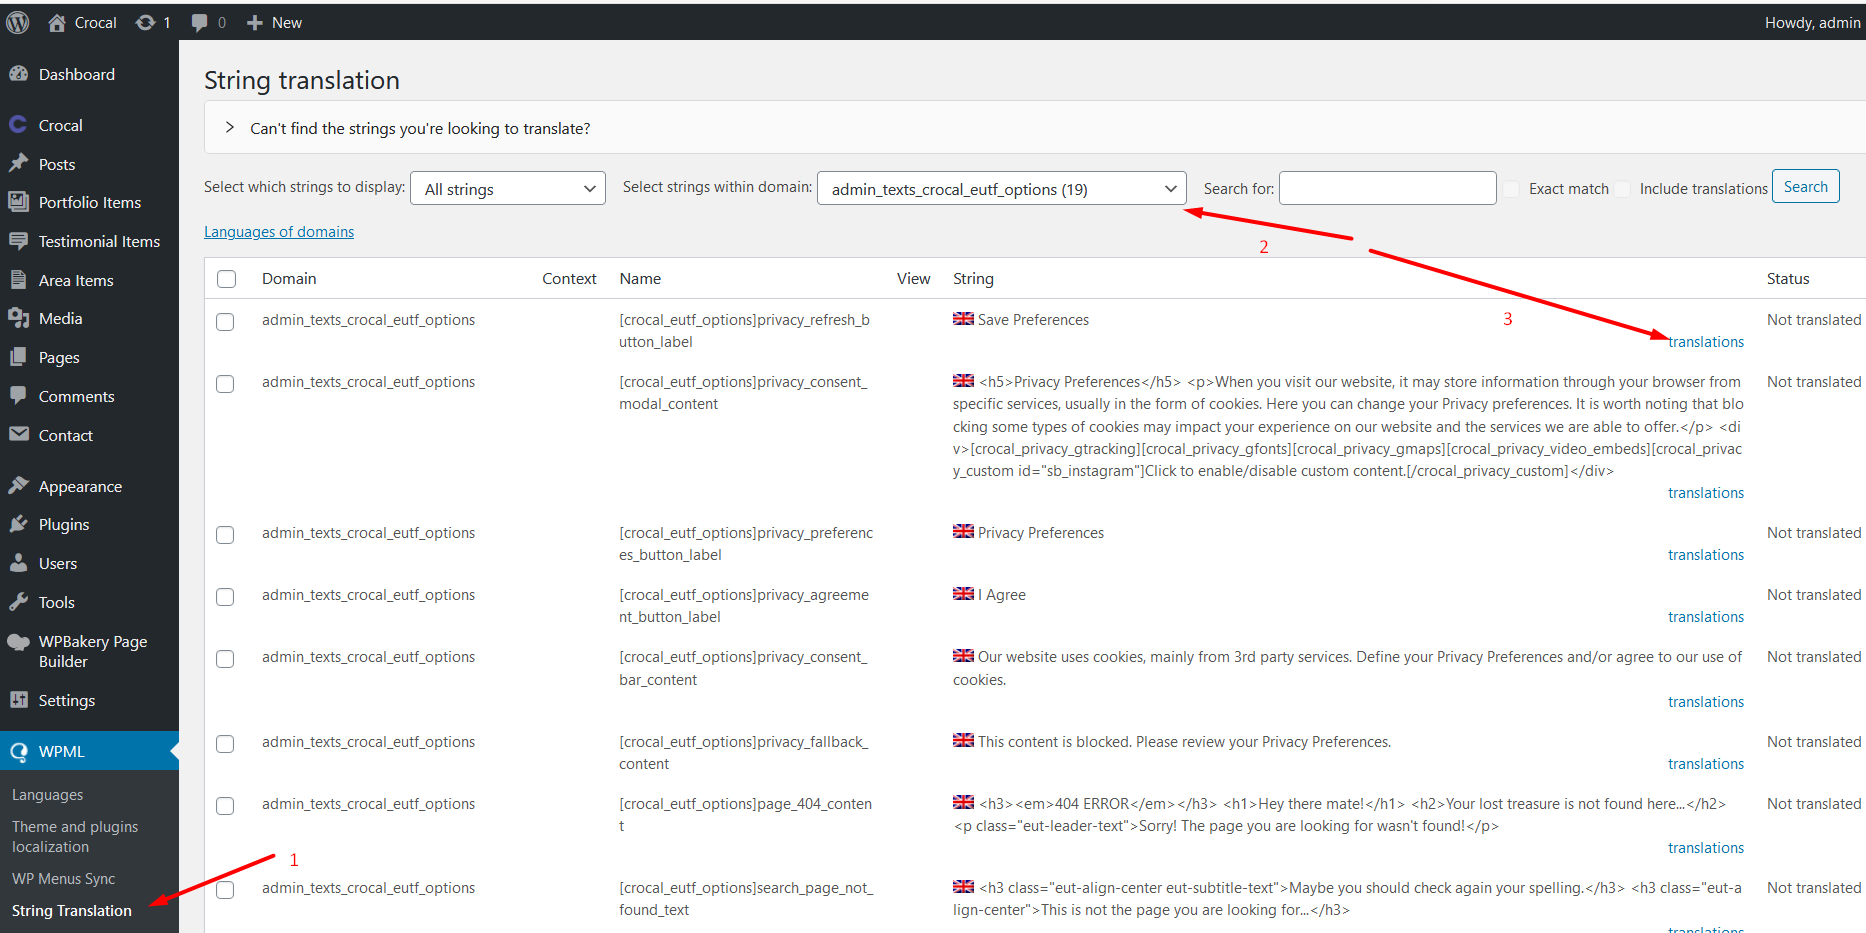1866x933 pixels.
Task: Click the Search for text field
Action: [1388, 188]
